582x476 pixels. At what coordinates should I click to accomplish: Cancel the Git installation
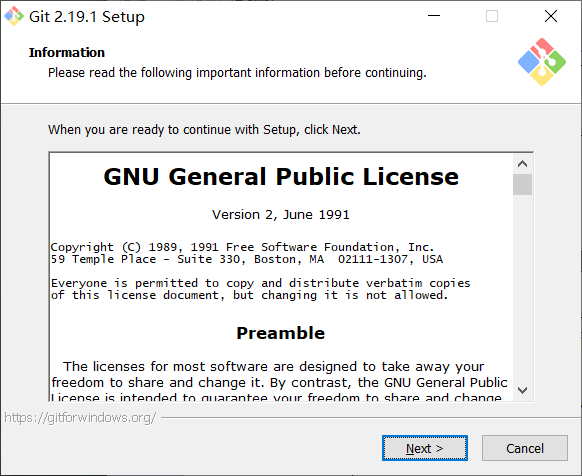coord(525,448)
